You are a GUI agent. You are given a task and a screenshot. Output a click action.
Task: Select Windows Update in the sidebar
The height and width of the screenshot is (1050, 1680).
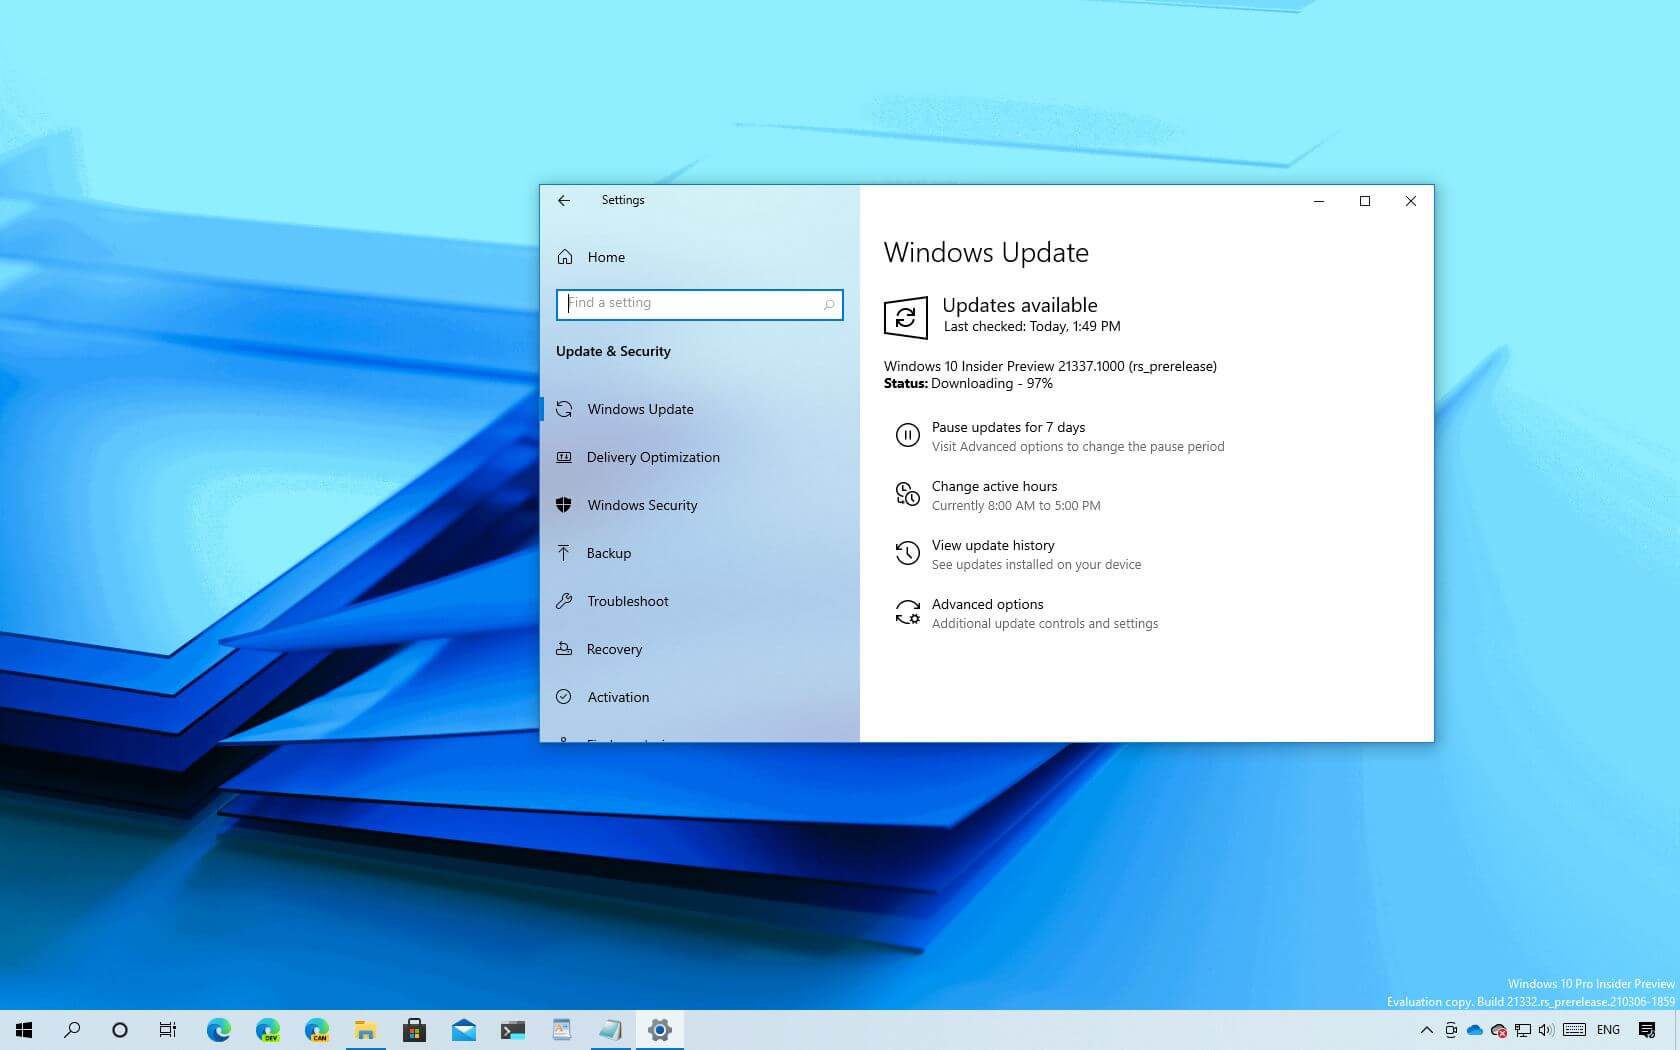tap(640, 409)
